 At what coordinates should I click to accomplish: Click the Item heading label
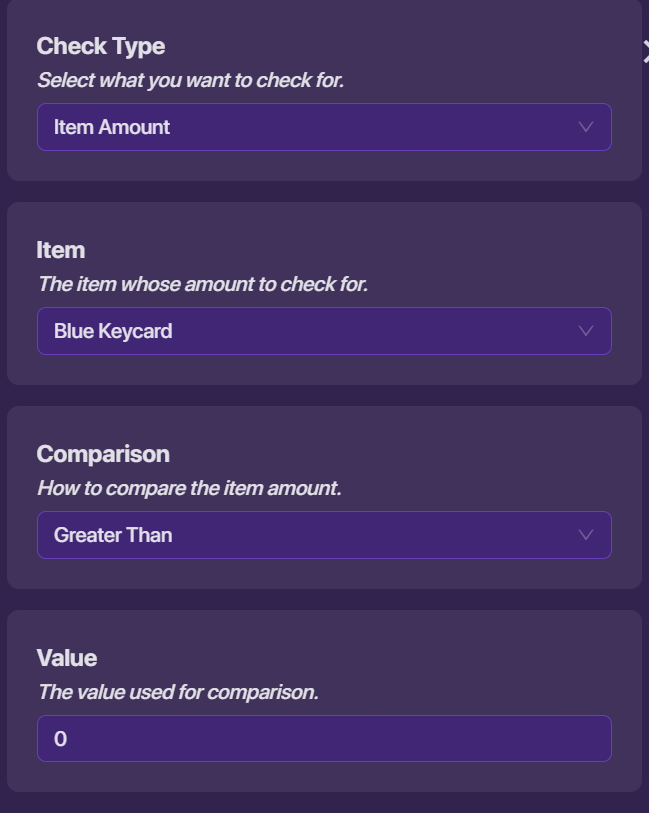coord(61,250)
